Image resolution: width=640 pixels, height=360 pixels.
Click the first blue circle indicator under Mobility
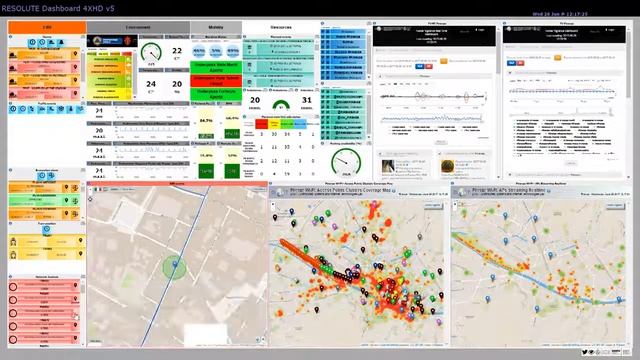pos(199,51)
